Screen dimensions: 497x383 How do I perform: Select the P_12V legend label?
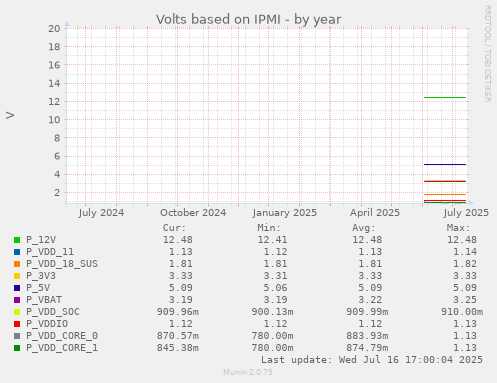click(41, 240)
